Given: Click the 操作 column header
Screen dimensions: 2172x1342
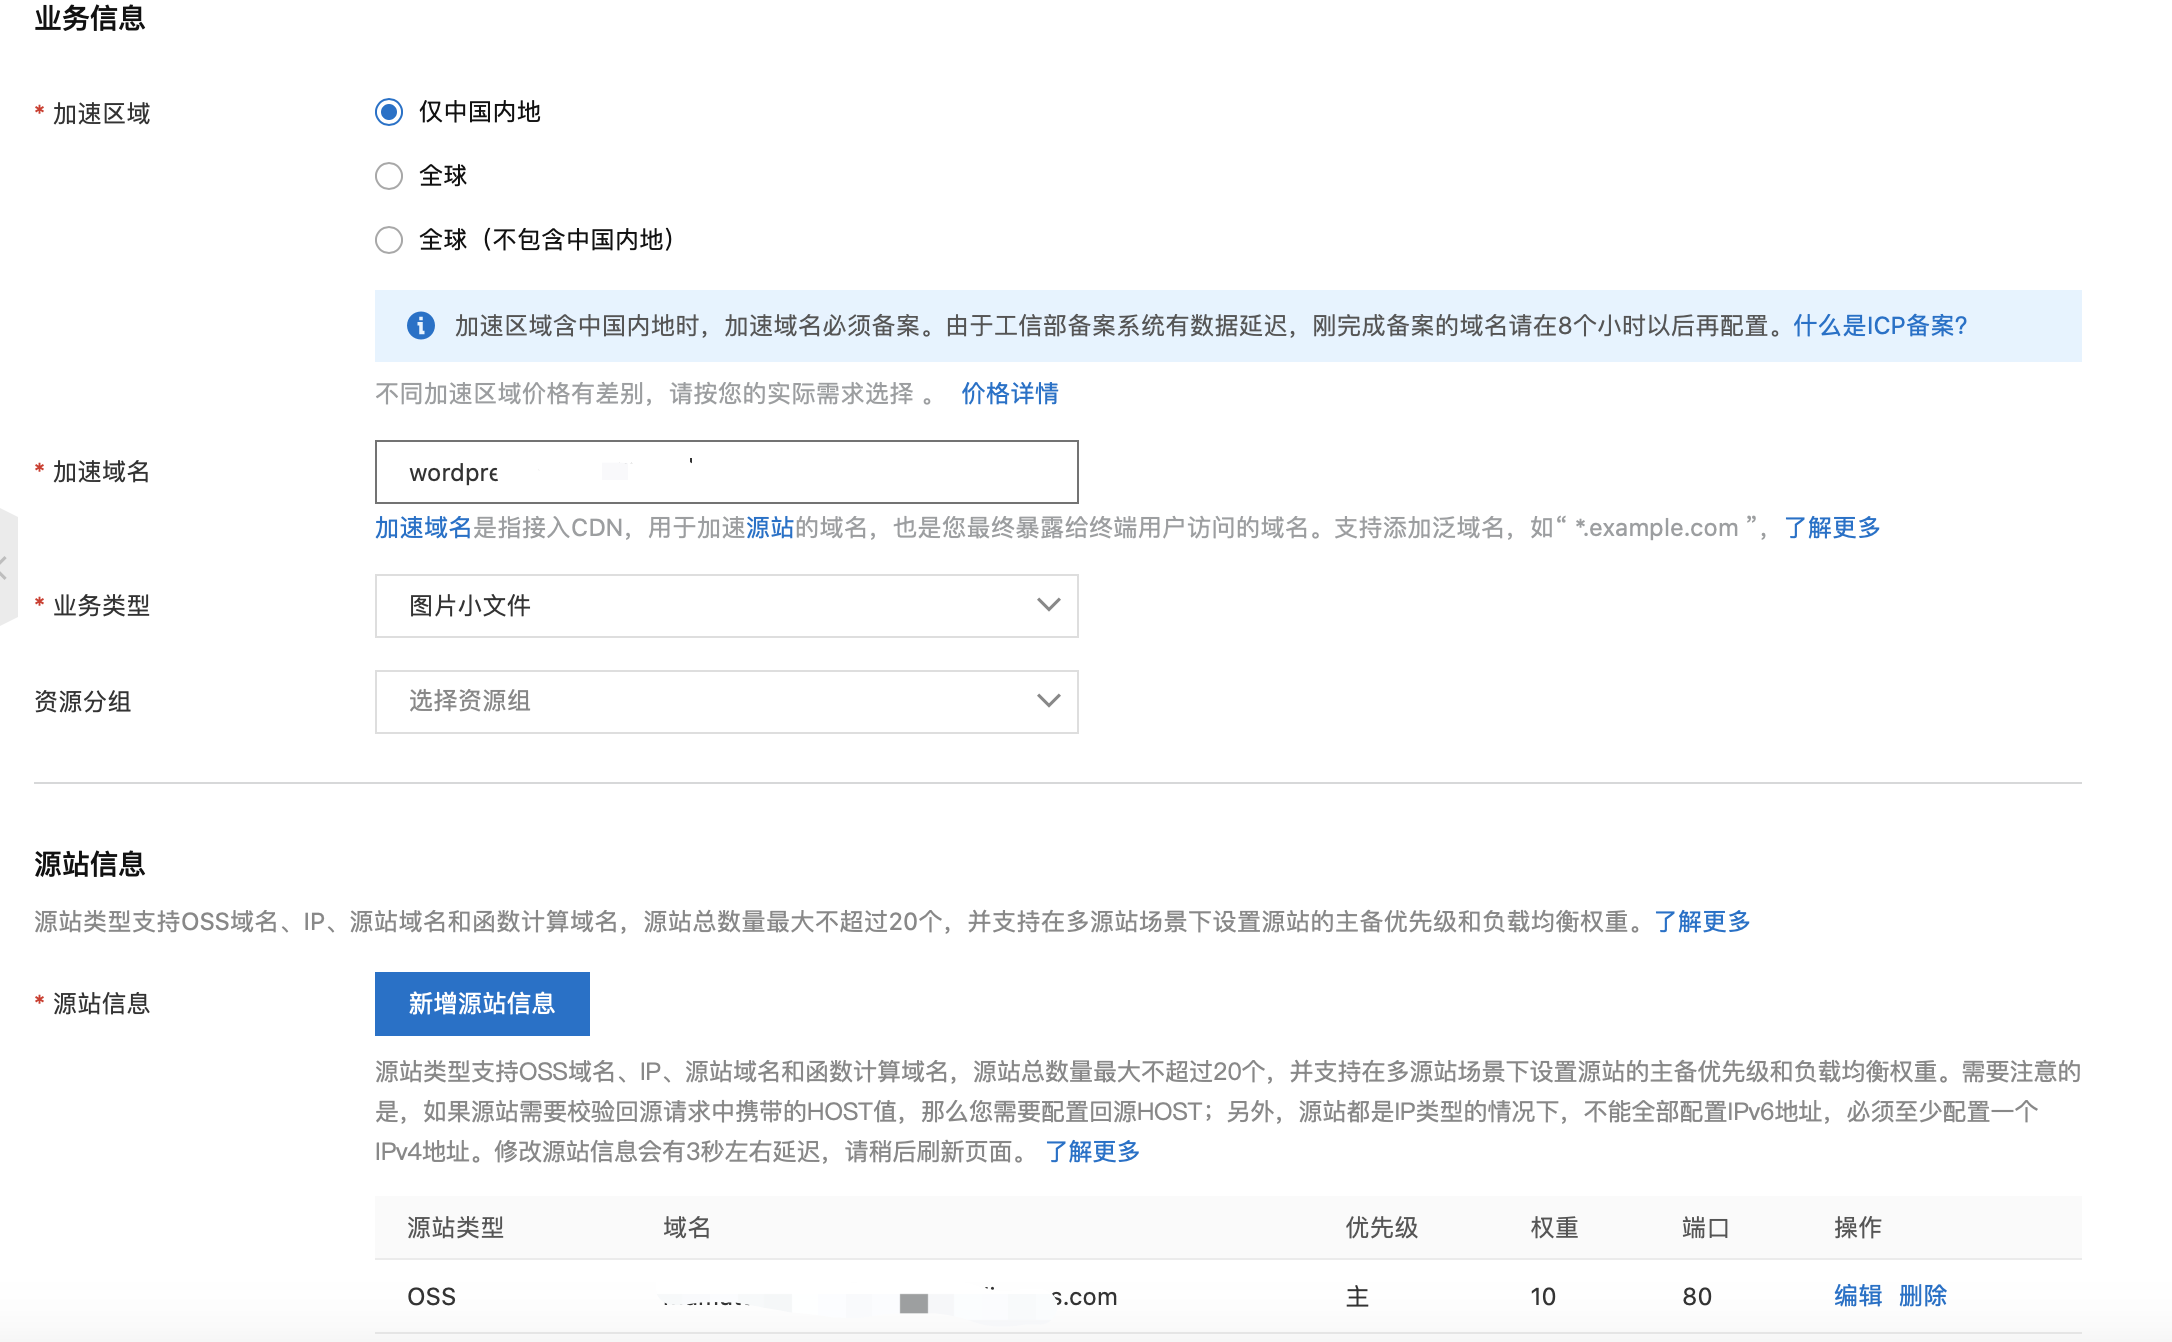Looking at the screenshot, I should (1858, 1228).
